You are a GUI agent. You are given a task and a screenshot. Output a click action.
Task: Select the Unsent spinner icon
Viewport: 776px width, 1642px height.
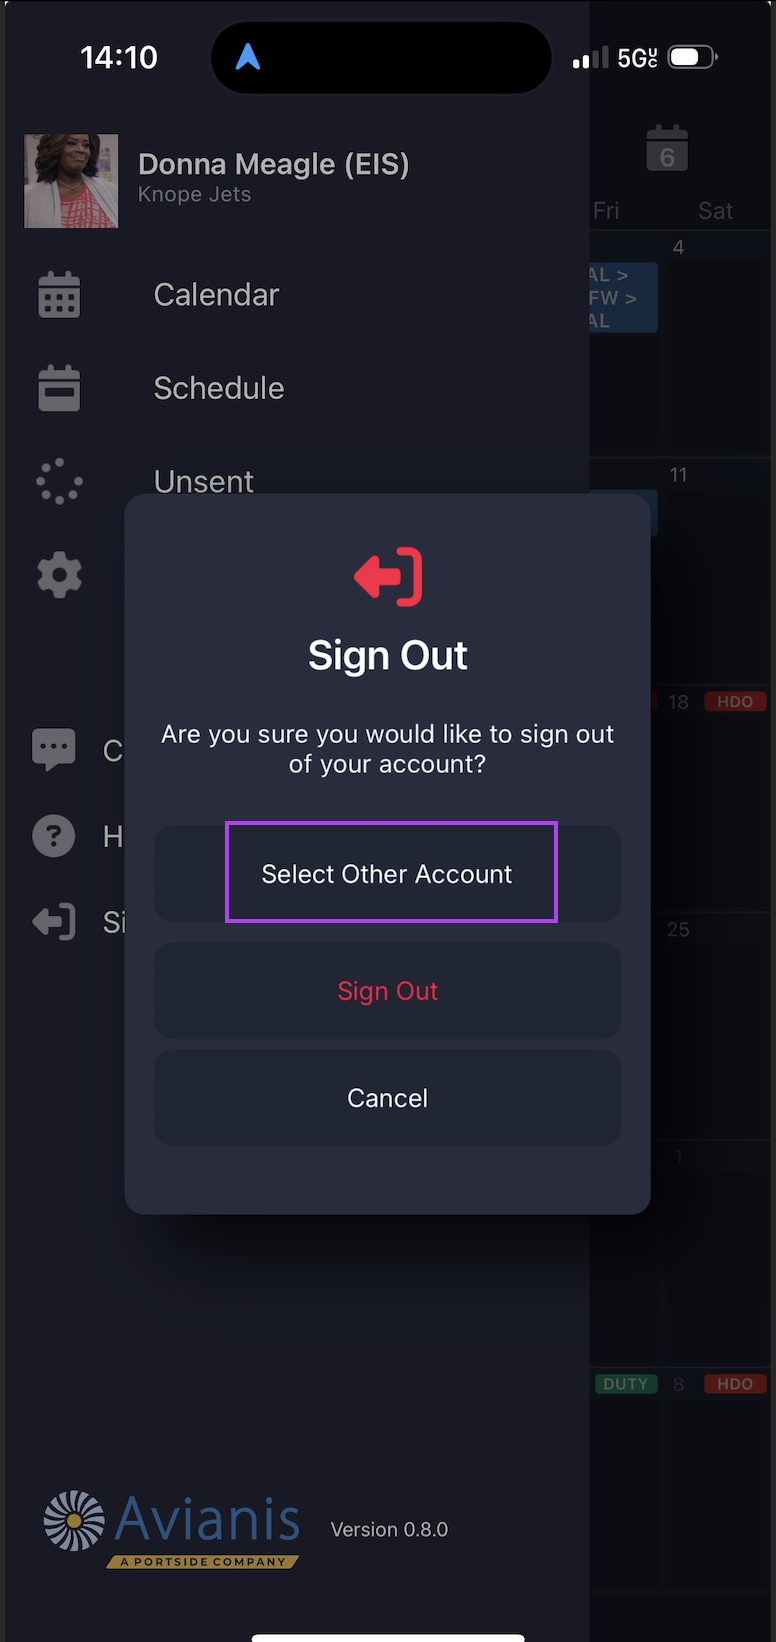click(x=59, y=481)
